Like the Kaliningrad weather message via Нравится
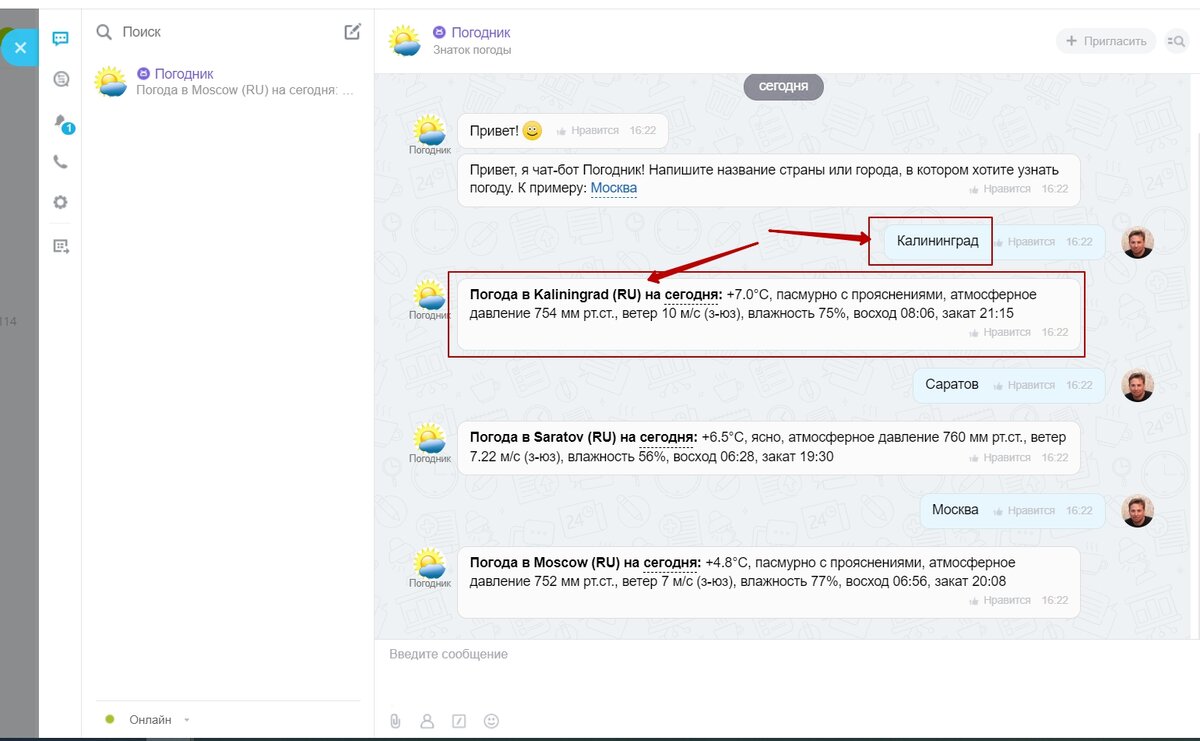 [x=1000, y=332]
